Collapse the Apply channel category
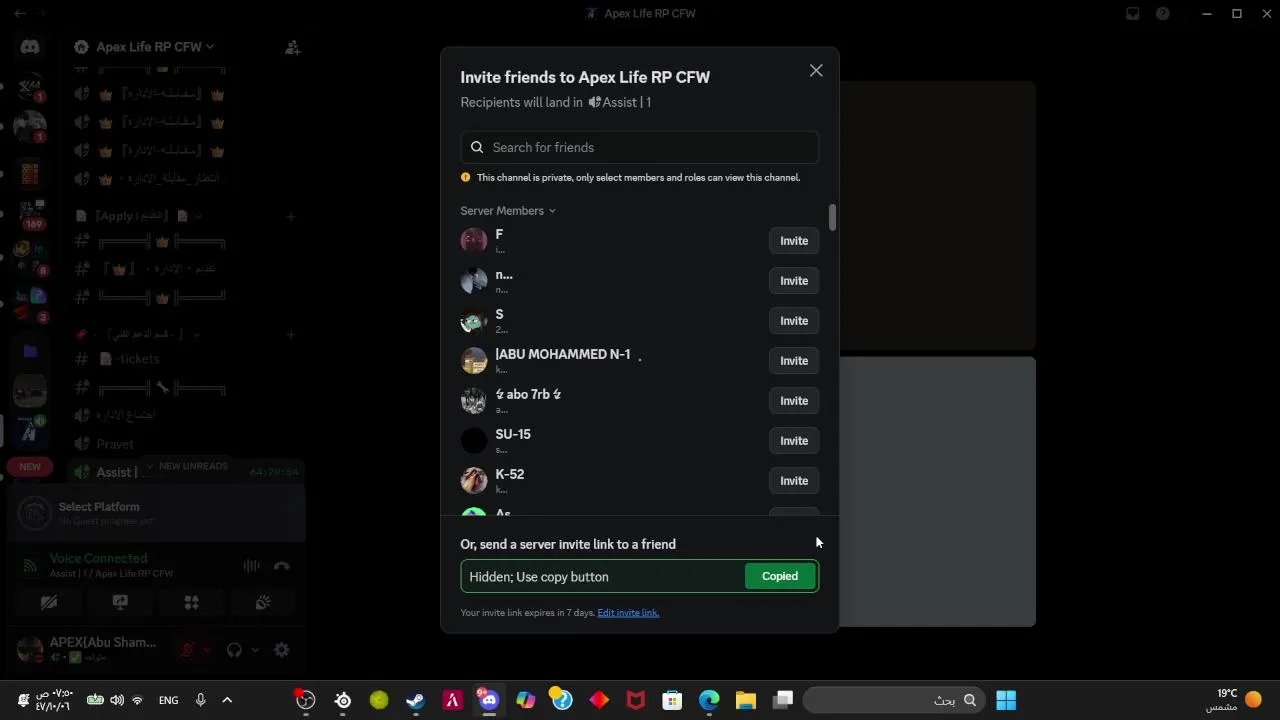The height and width of the screenshot is (720, 1280). point(140,216)
